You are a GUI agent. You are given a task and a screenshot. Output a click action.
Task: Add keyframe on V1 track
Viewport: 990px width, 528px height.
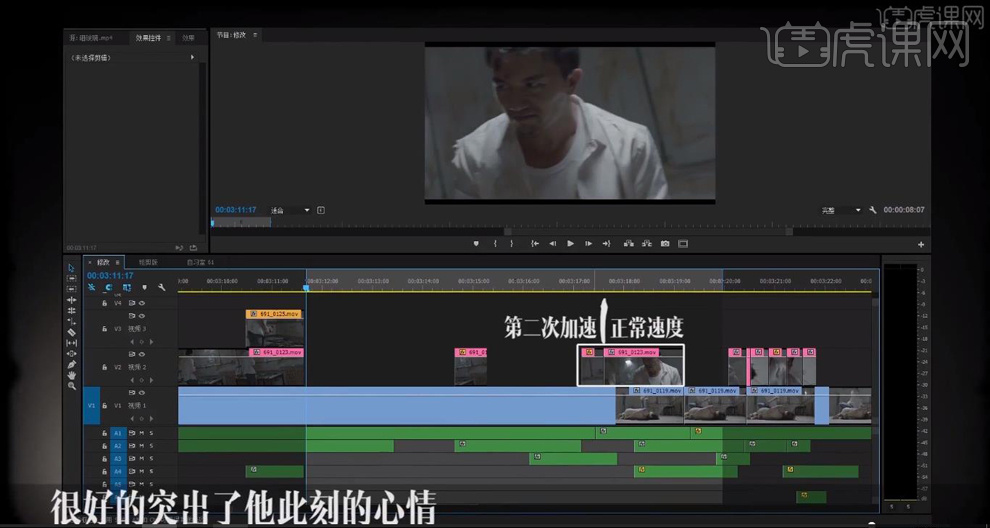pos(141,417)
